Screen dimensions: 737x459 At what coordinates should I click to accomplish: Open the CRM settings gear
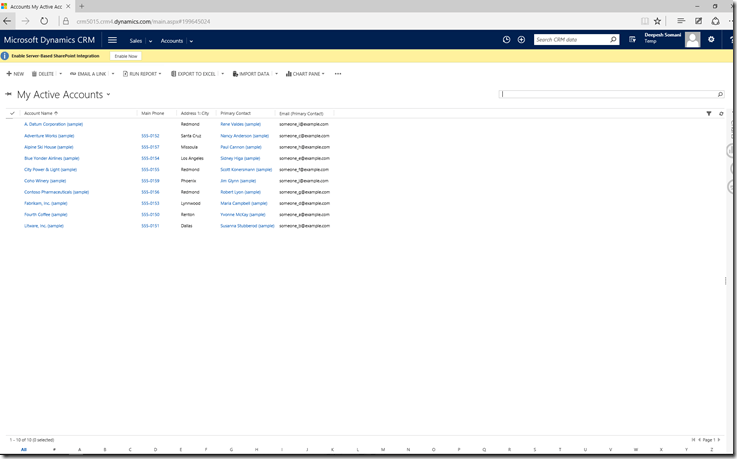point(711,40)
